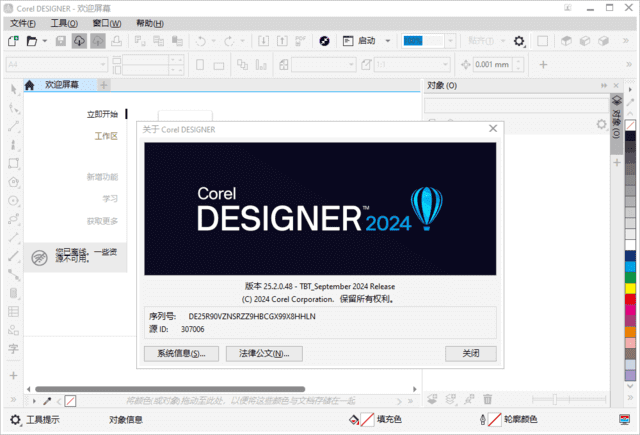Click the Options gear in the toolbar

pos(519,41)
